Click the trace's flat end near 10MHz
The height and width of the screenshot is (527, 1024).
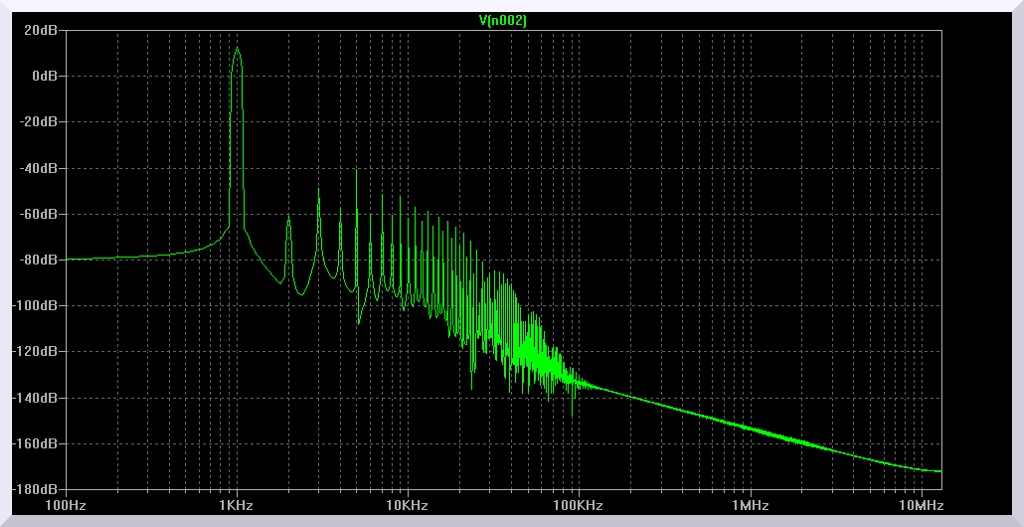pyautogui.click(x=935, y=470)
